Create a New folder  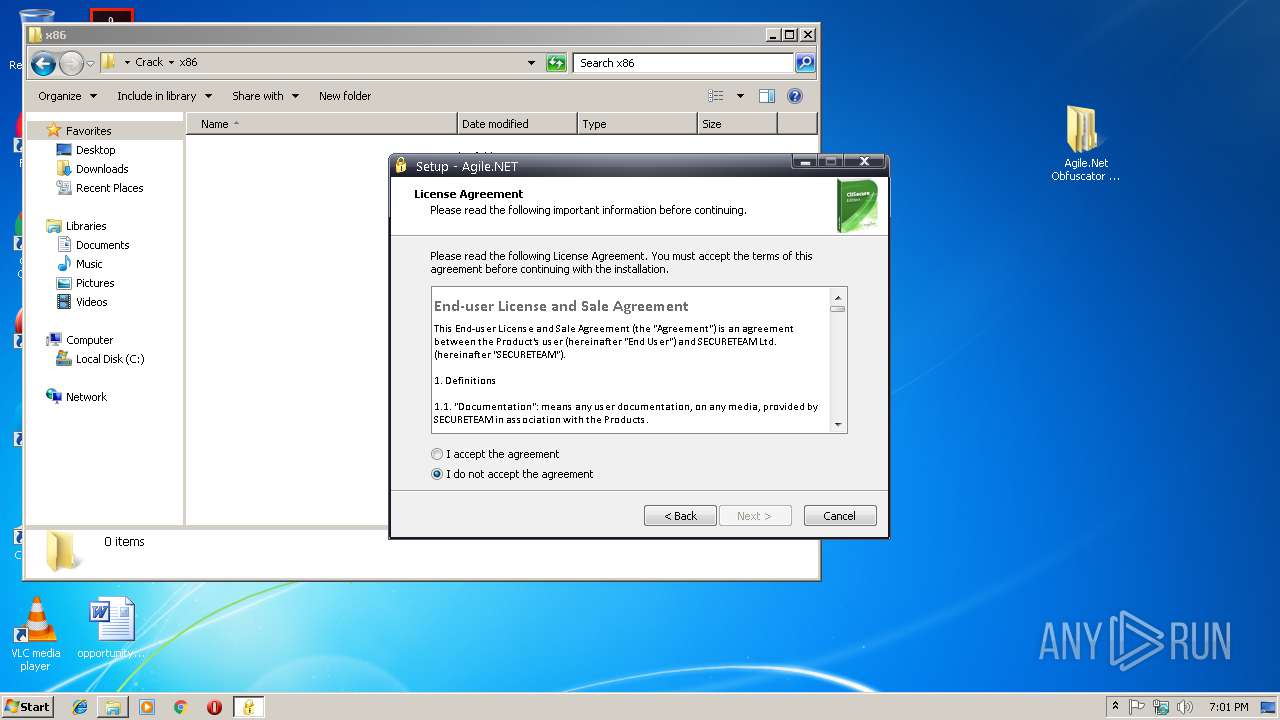pyautogui.click(x=345, y=96)
